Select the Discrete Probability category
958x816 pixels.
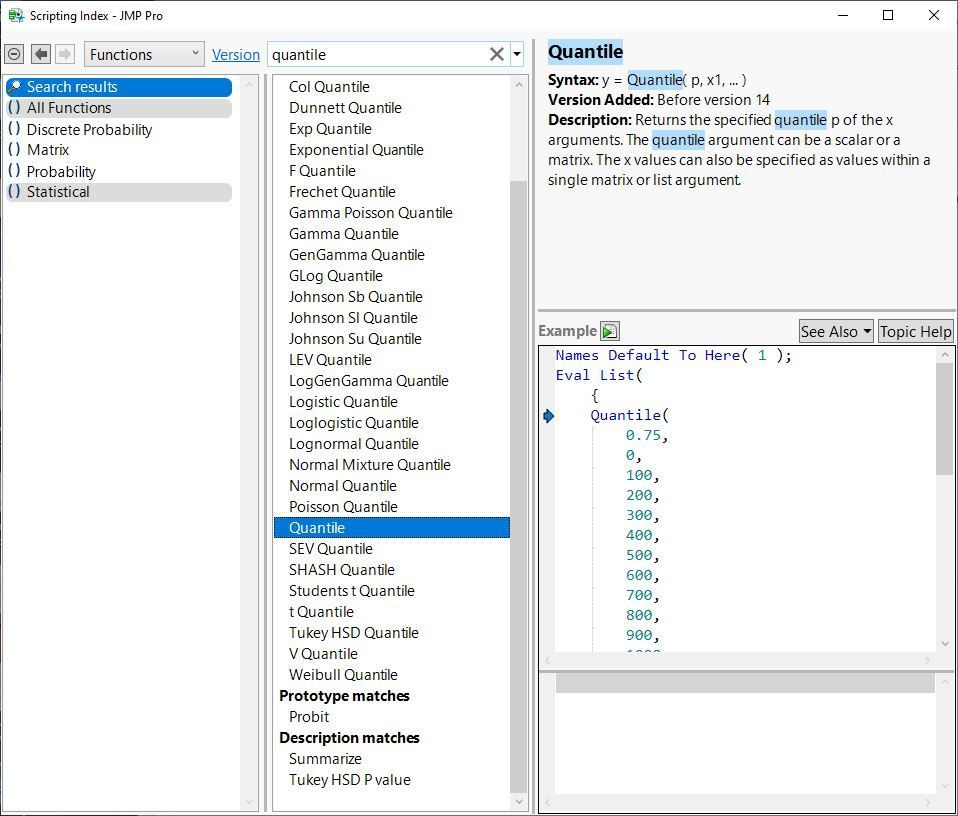(89, 129)
